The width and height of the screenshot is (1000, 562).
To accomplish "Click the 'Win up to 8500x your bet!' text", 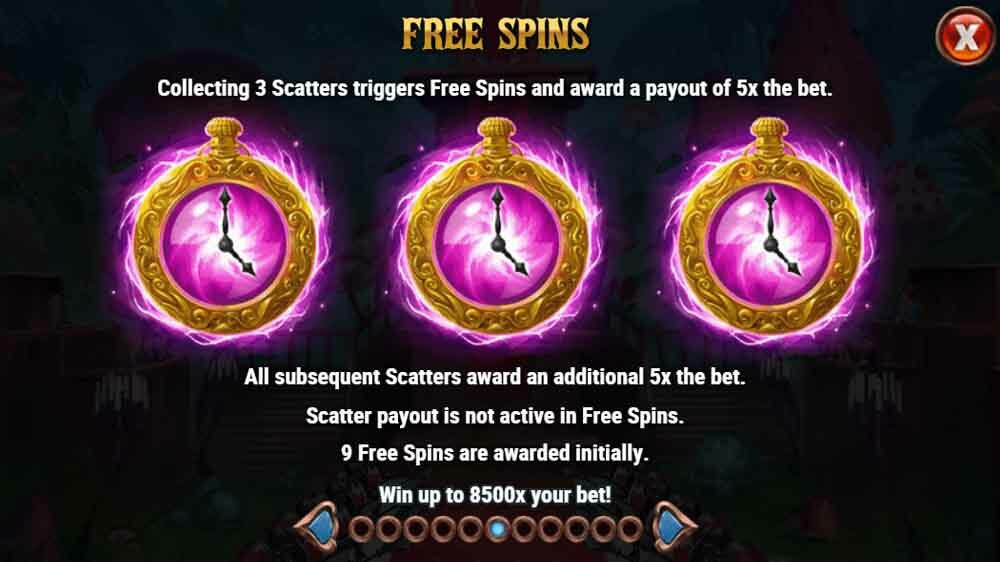I will 496,494.
